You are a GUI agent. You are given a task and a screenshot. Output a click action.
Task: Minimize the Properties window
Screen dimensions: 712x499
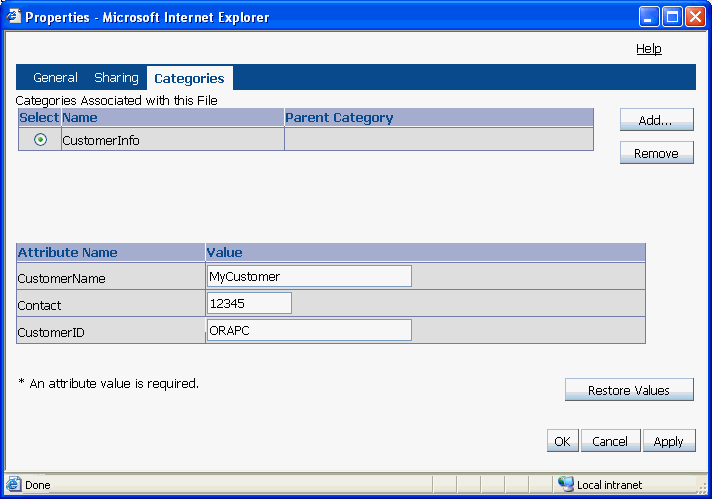click(x=649, y=17)
